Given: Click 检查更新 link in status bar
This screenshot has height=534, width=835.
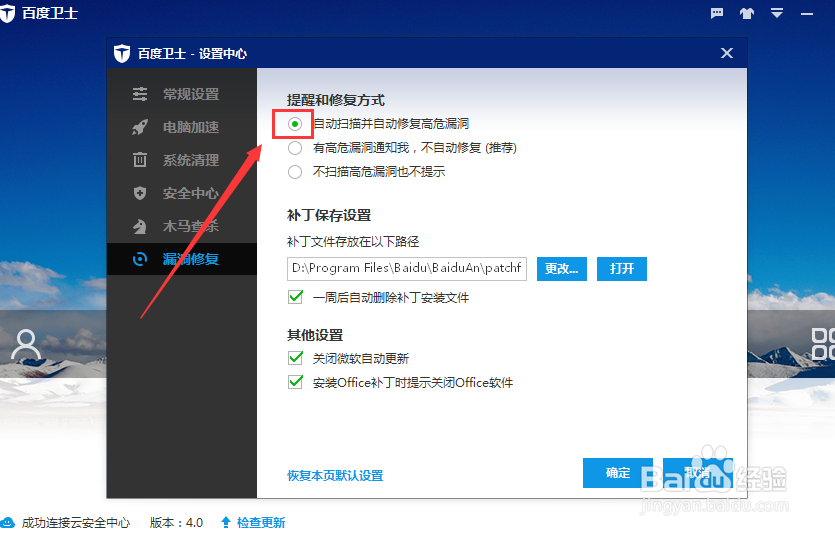Looking at the screenshot, I should coord(261,523).
